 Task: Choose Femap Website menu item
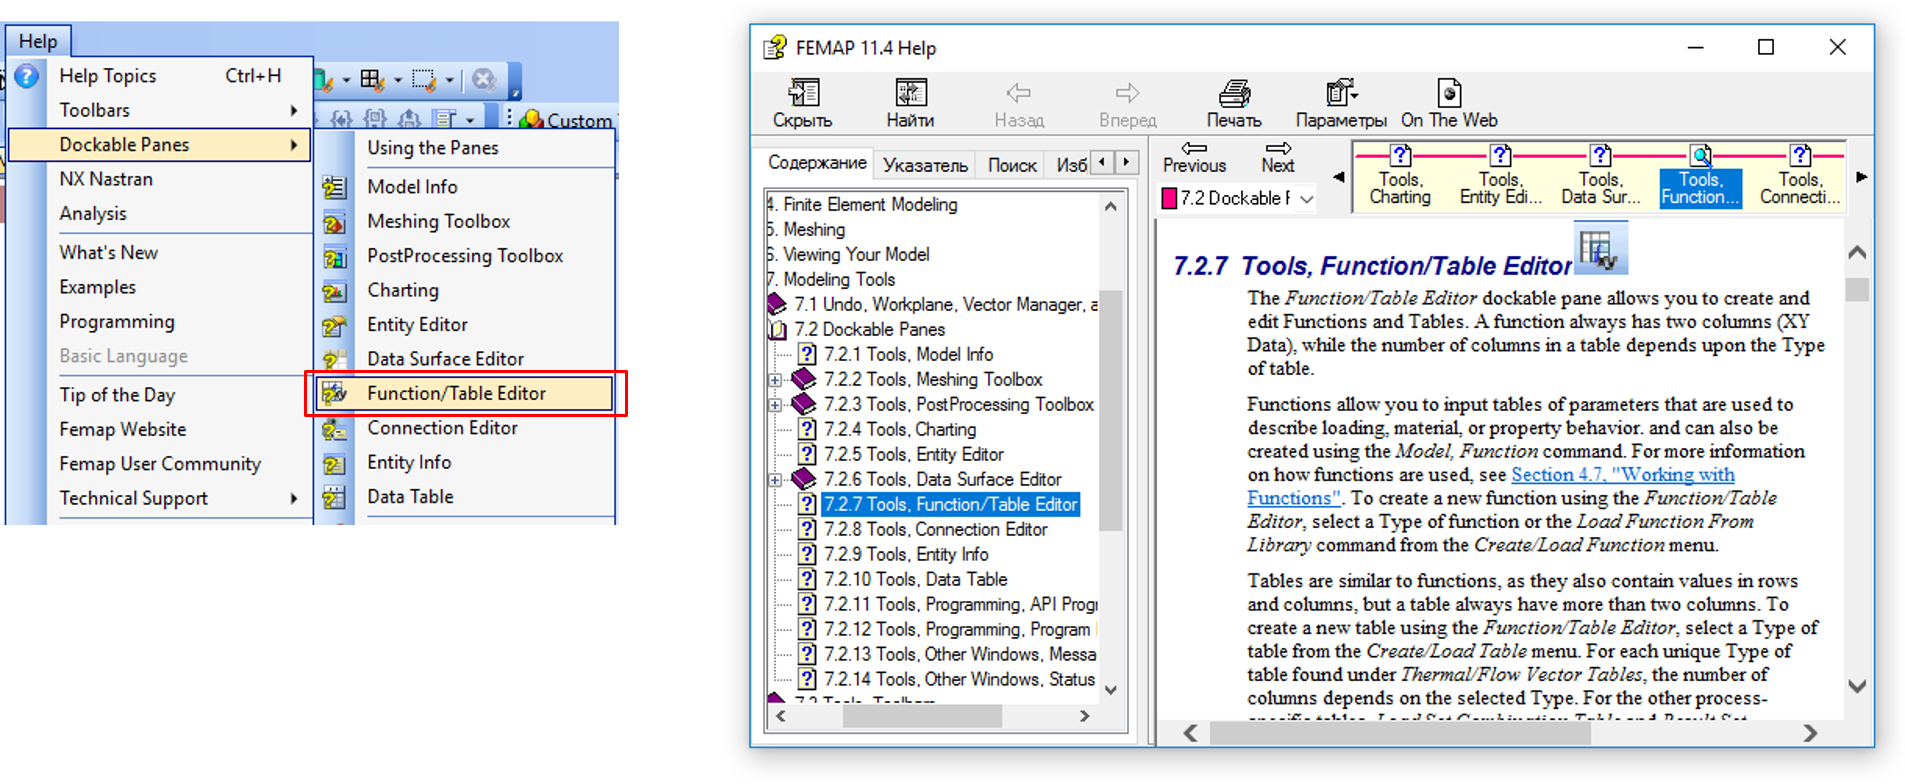(122, 430)
